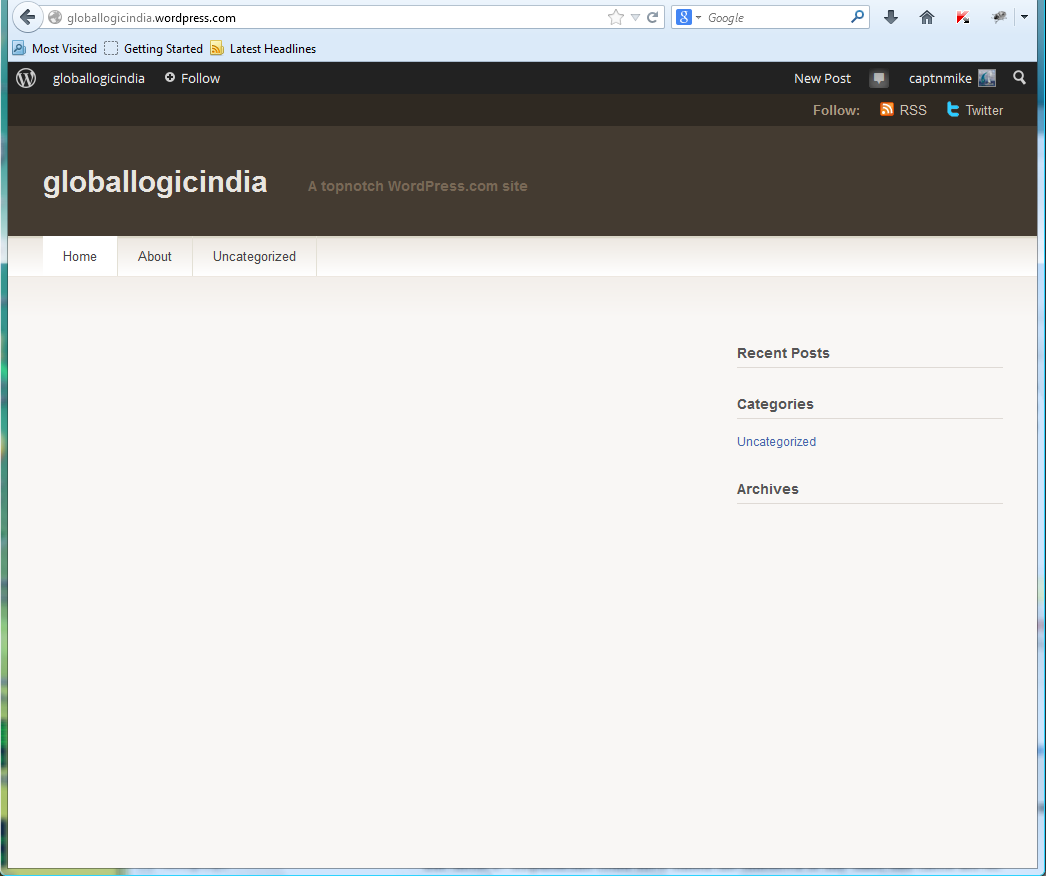This screenshot has height=876, width=1046.
Task: Click inside the Google search field
Action: click(x=775, y=17)
